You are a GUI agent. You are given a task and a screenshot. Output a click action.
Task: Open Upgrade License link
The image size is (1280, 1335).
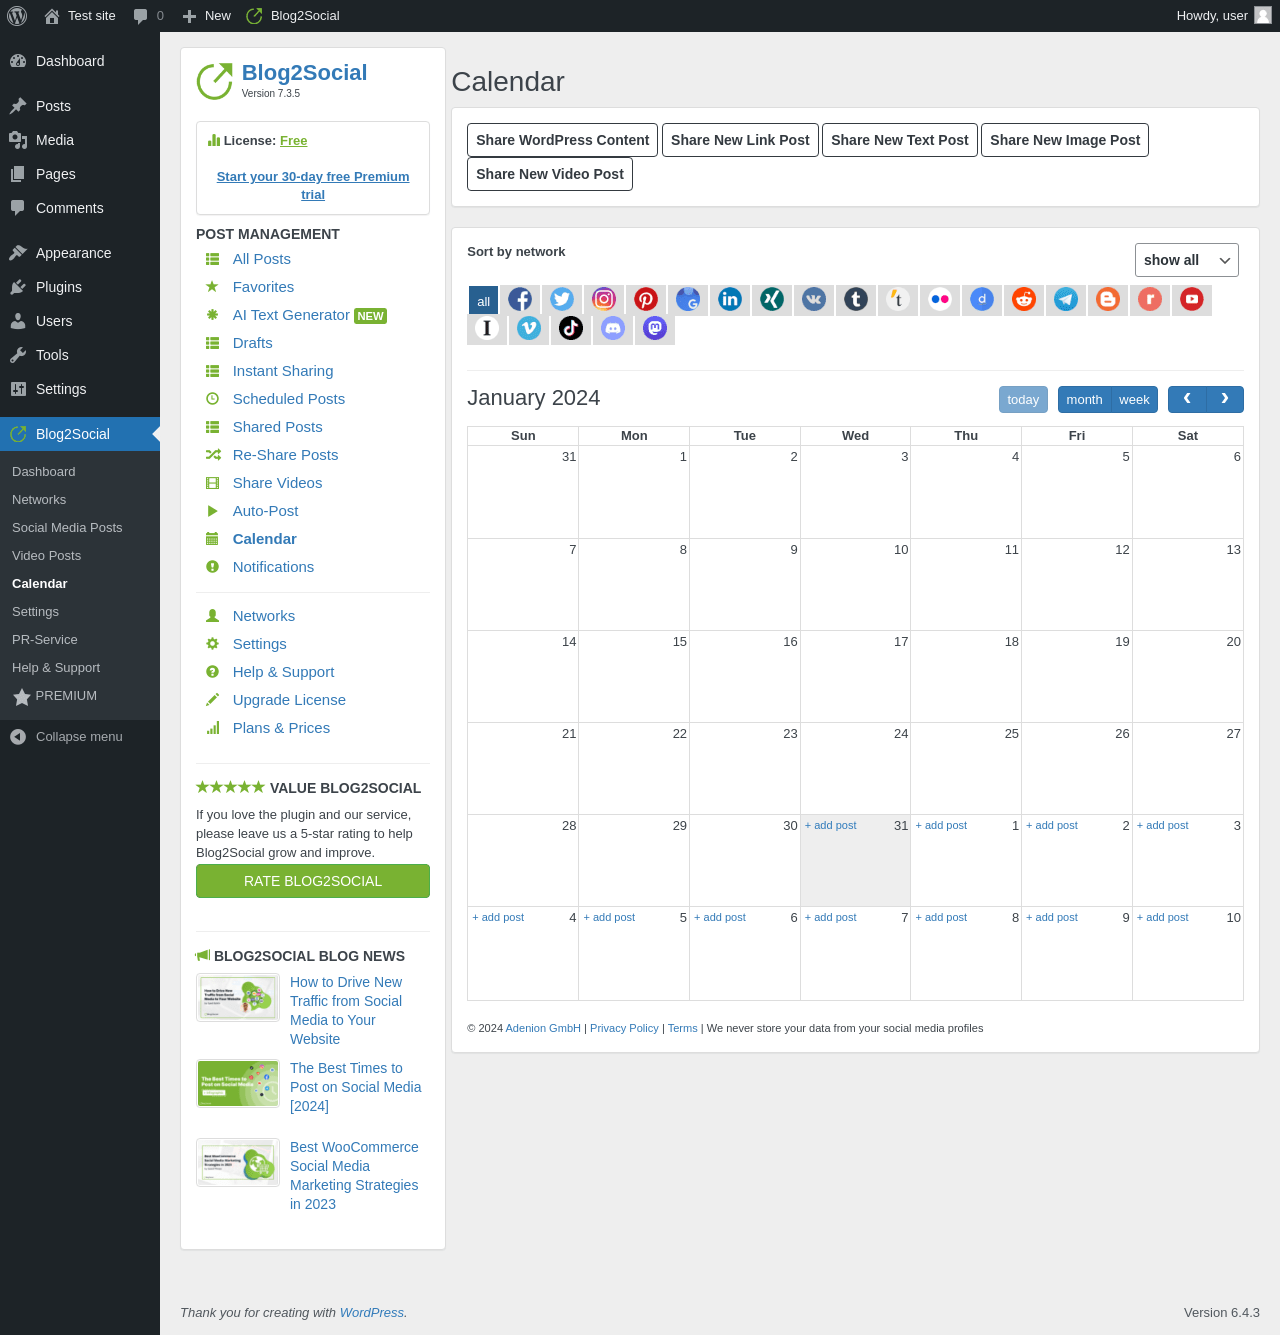[x=289, y=700]
